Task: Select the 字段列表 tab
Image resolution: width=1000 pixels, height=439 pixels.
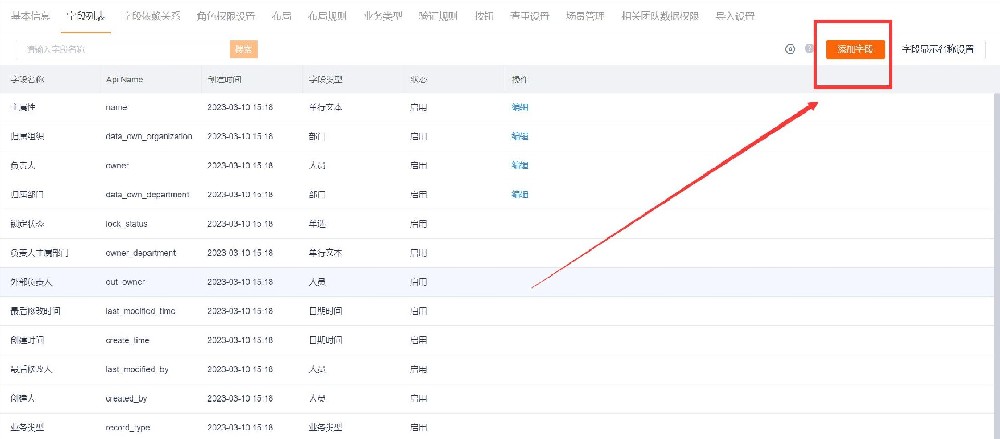Action: (x=87, y=16)
